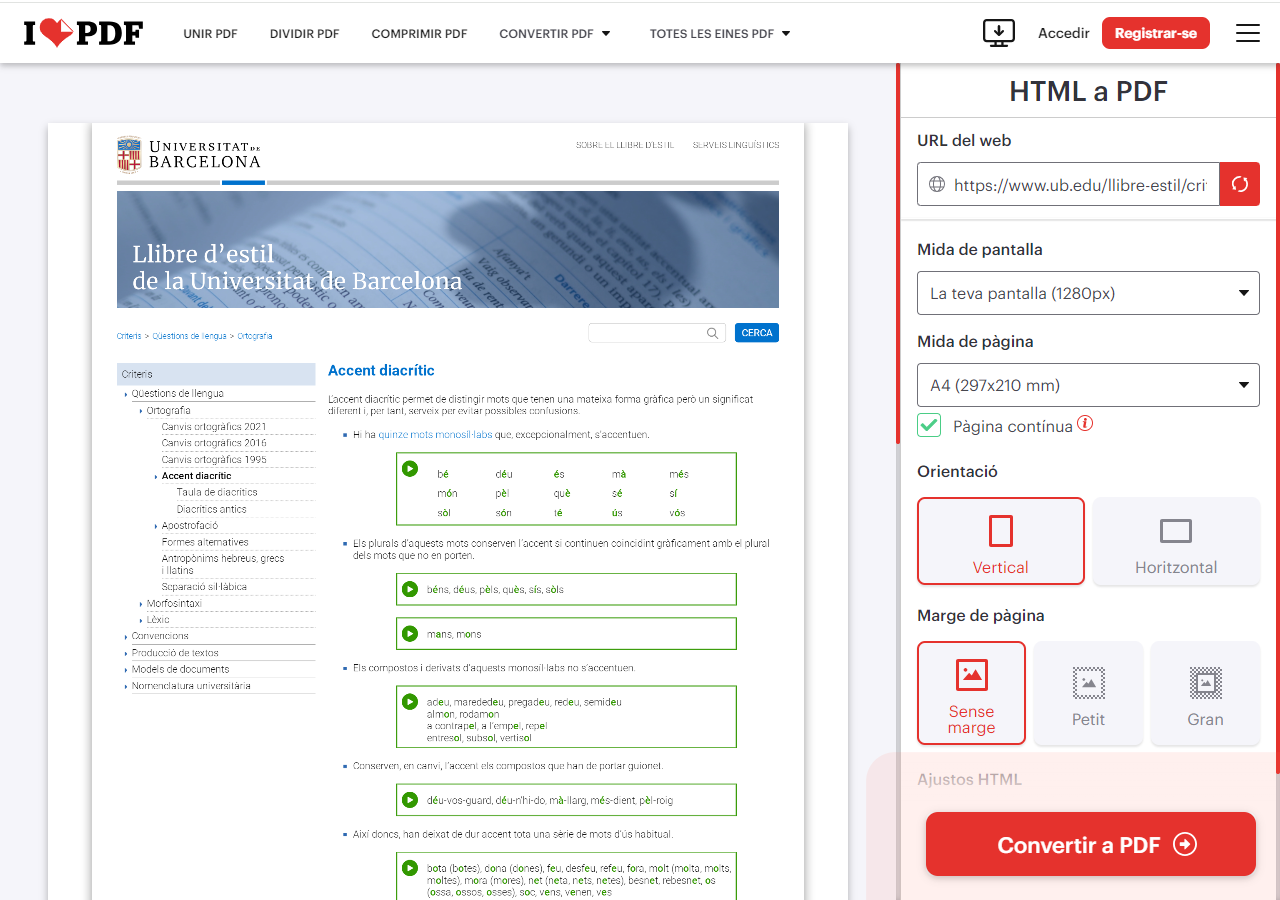The width and height of the screenshot is (1280, 900).
Task: Click the iLovePDF logo
Action: click(x=84, y=33)
